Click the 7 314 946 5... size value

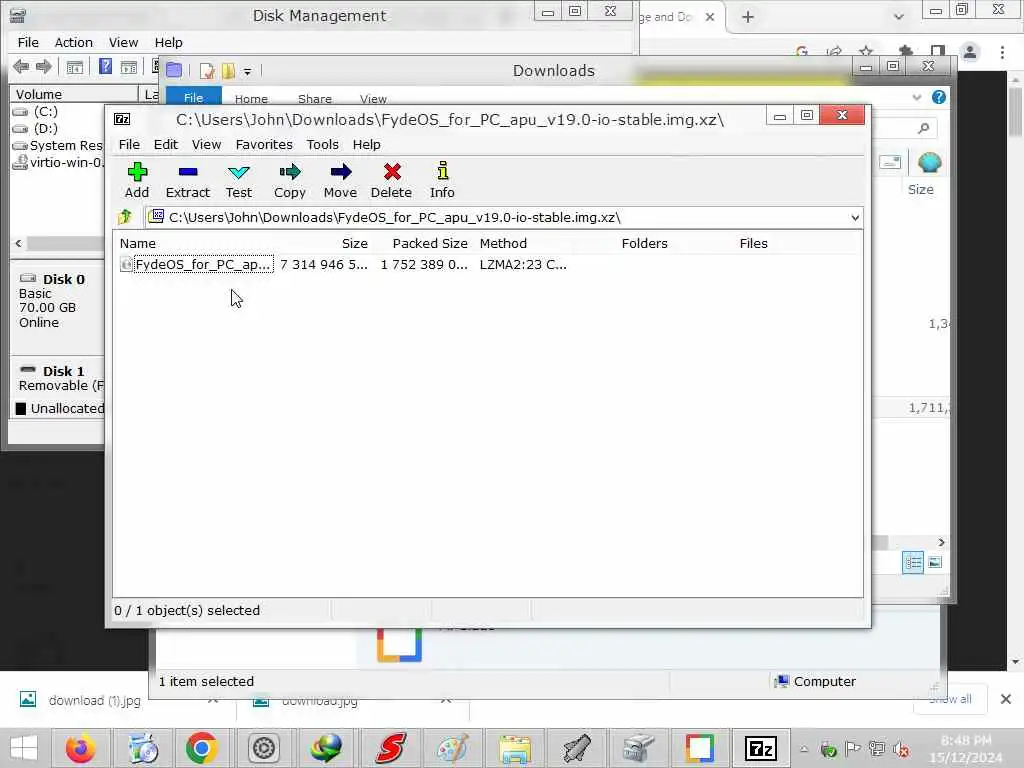[324, 264]
